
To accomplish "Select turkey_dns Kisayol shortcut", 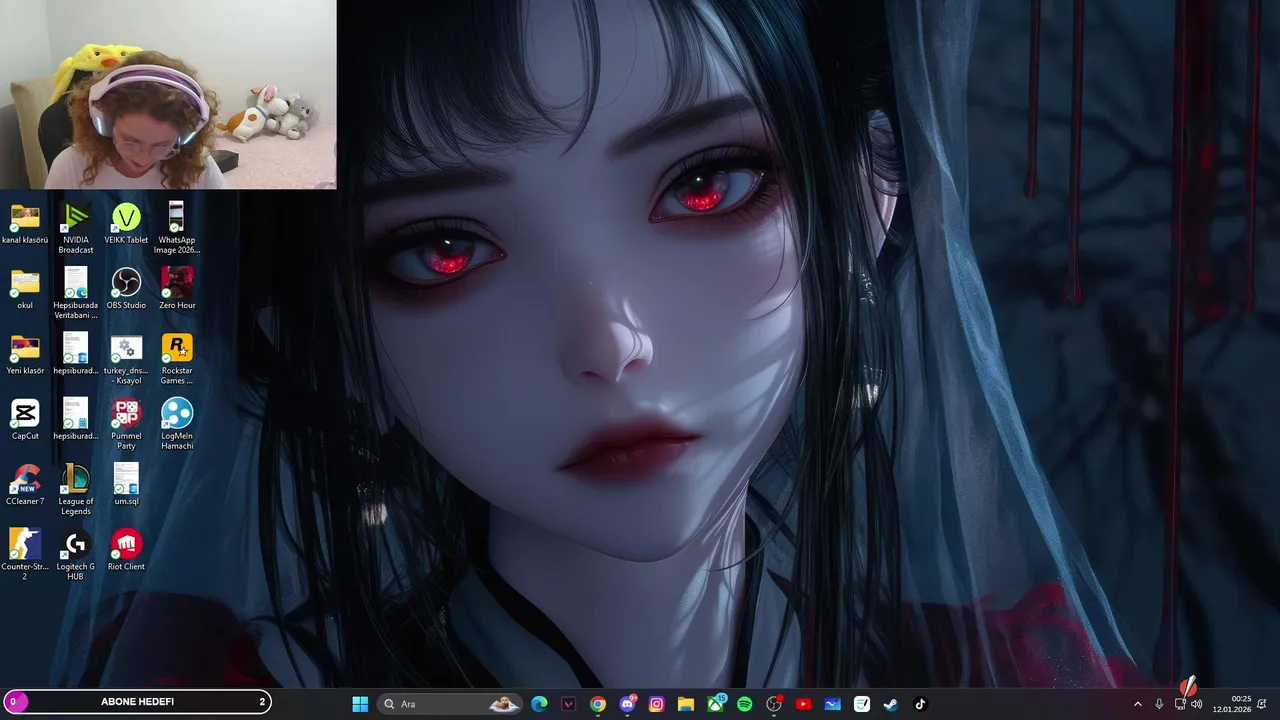I will point(126,359).
